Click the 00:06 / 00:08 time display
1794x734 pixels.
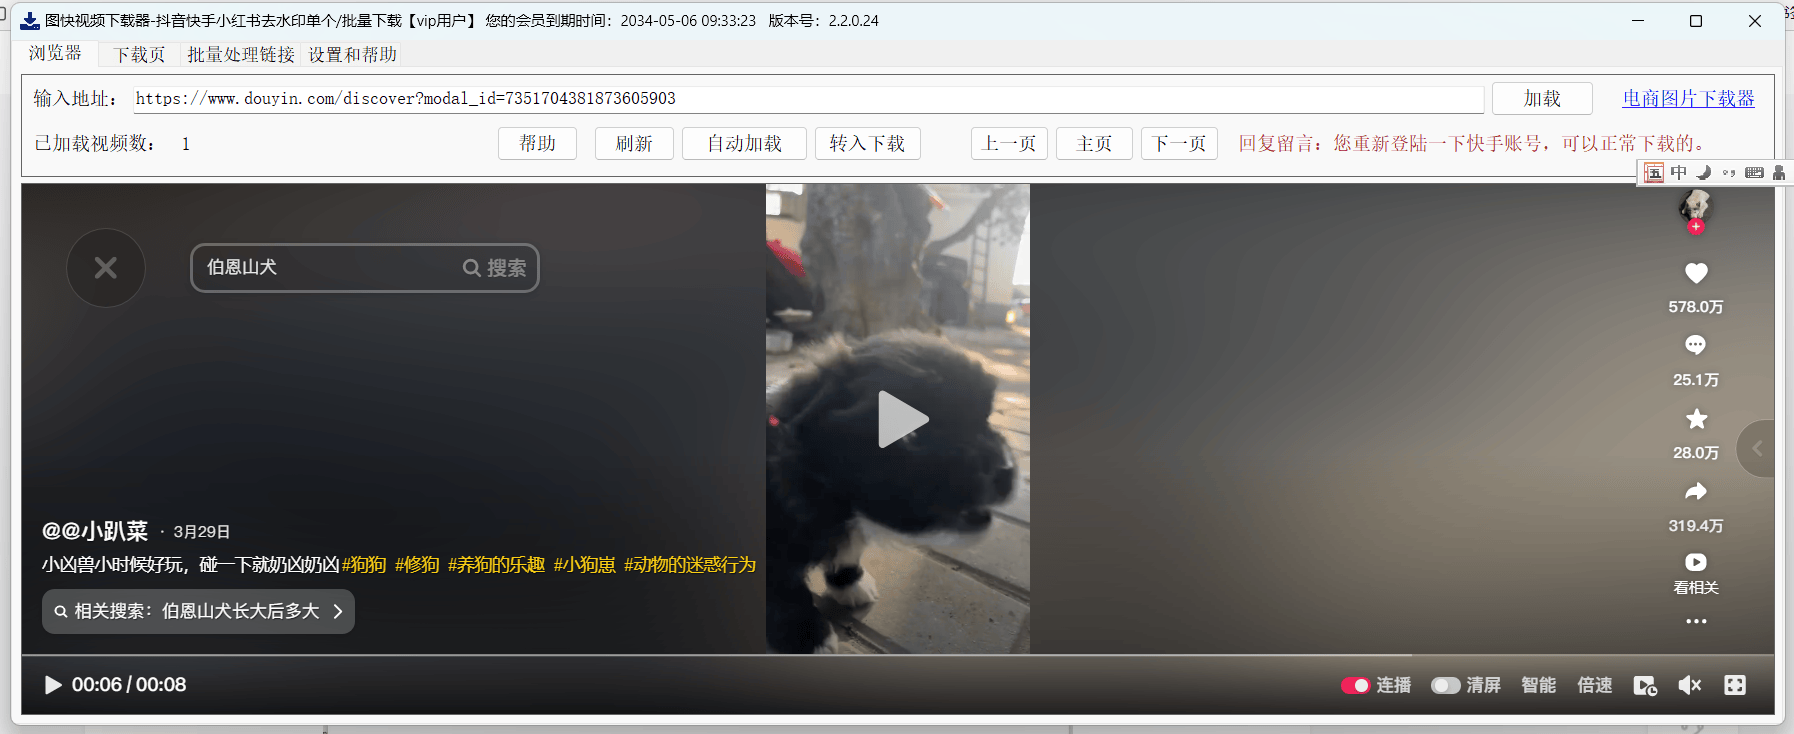pyautogui.click(x=129, y=685)
